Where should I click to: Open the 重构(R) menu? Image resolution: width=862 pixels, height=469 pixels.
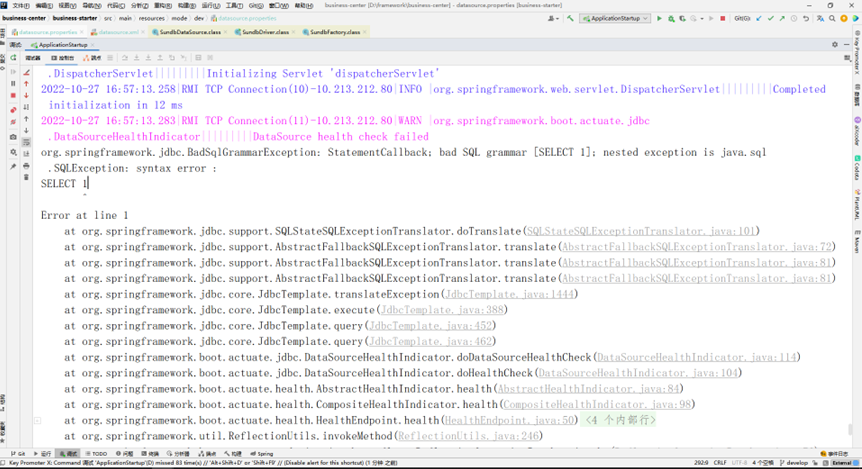[x=163, y=5]
